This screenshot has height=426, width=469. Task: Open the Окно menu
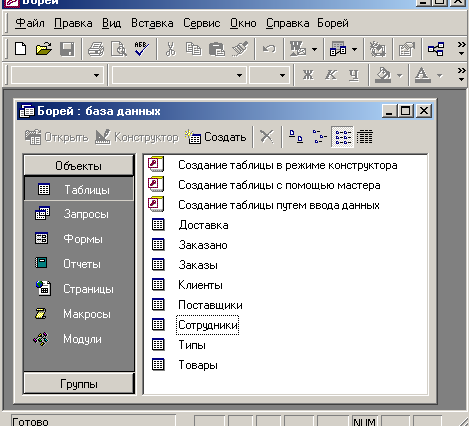tap(243, 23)
